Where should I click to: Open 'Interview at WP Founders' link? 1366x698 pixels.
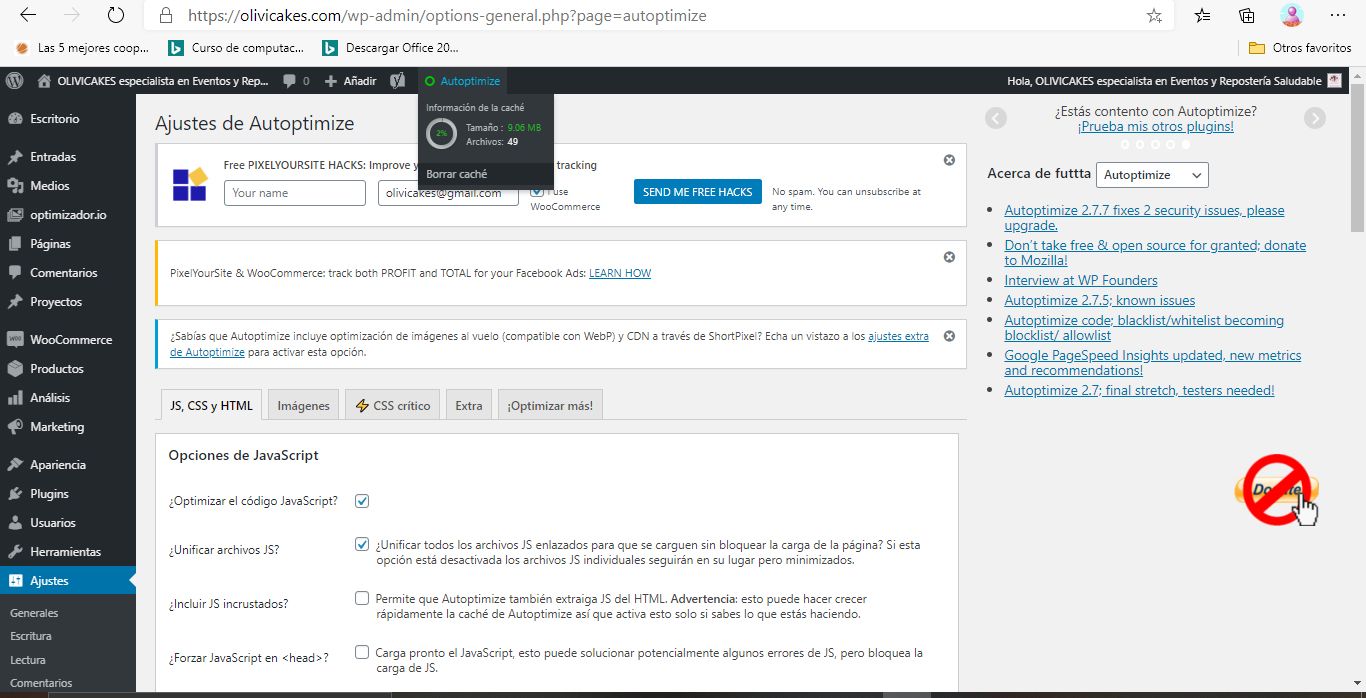tap(1081, 280)
